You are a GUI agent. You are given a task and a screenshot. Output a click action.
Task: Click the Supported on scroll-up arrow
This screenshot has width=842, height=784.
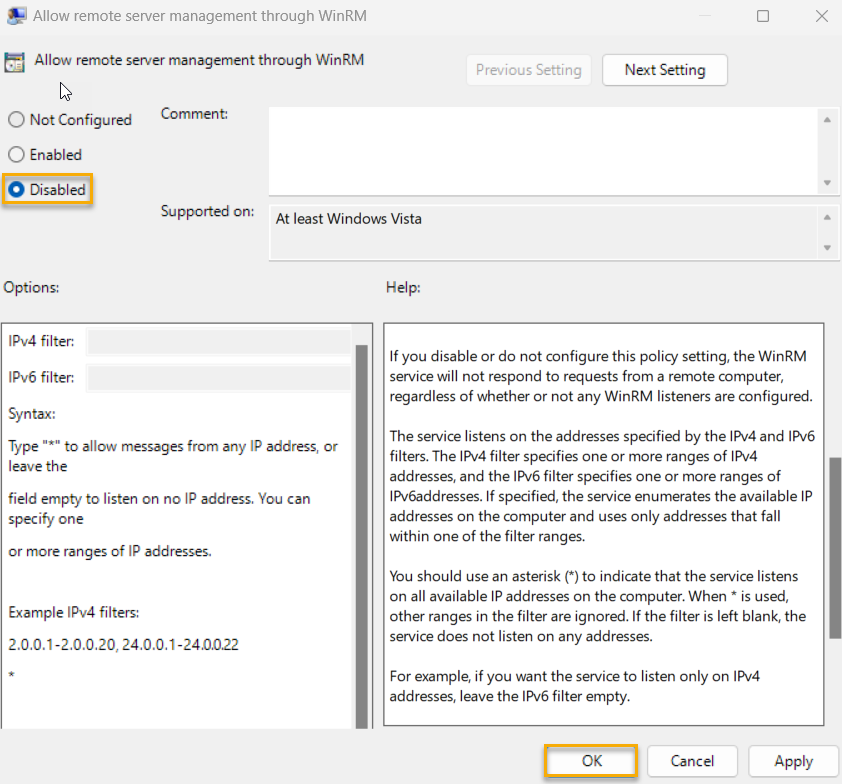click(x=829, y=216)
